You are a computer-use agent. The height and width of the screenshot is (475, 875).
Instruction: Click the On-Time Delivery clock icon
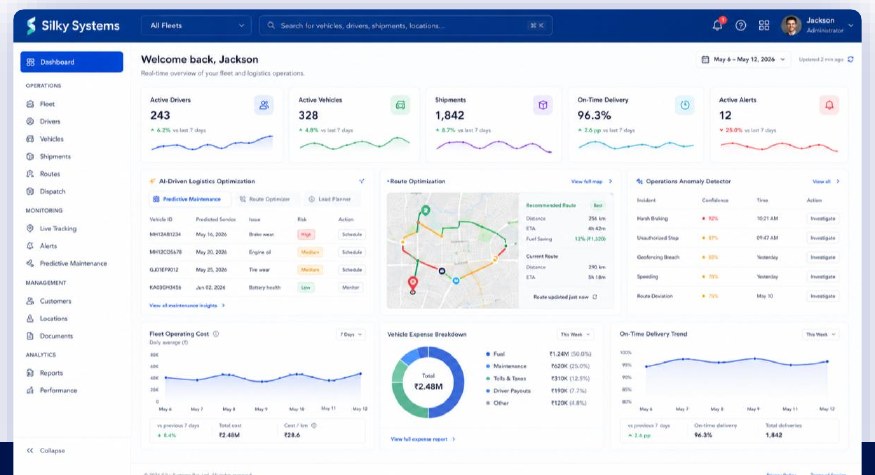point(685,105)
